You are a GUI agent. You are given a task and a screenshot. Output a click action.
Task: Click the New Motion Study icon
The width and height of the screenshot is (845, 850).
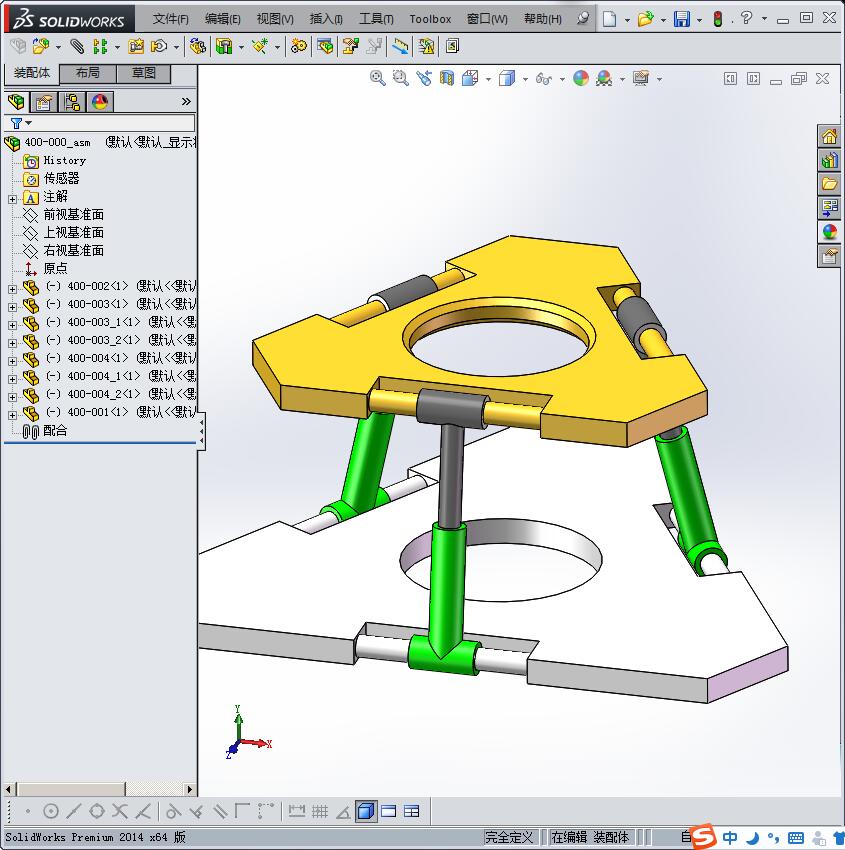coord(299,47)
